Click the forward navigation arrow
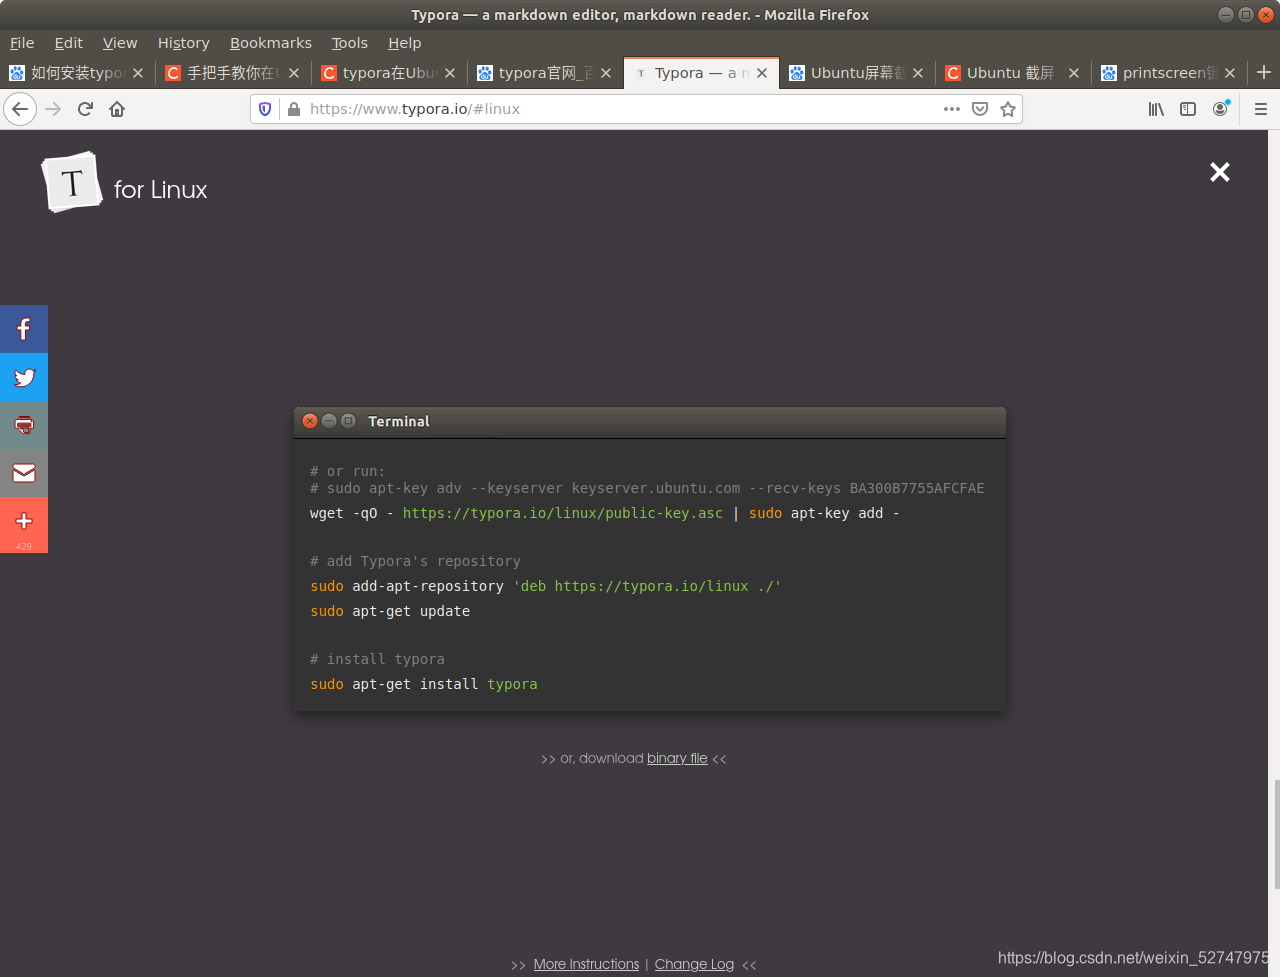The image size is (1280, 977). coord(53,109)
